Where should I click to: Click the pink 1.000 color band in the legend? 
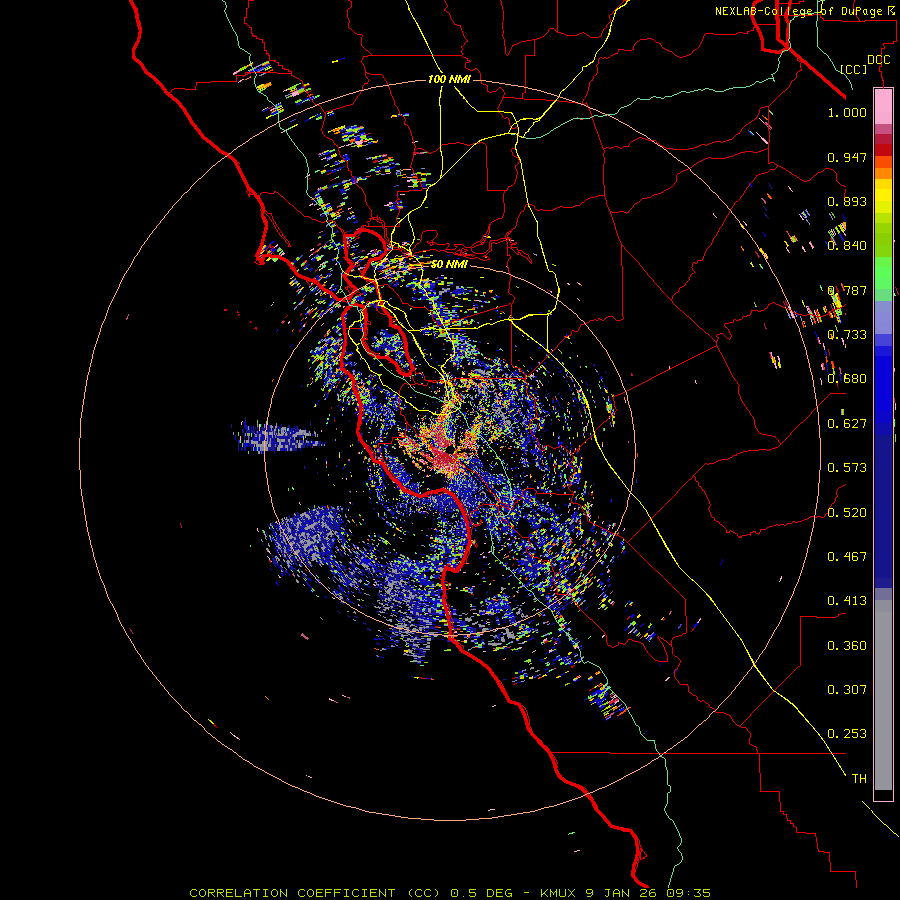pos(883,107)
